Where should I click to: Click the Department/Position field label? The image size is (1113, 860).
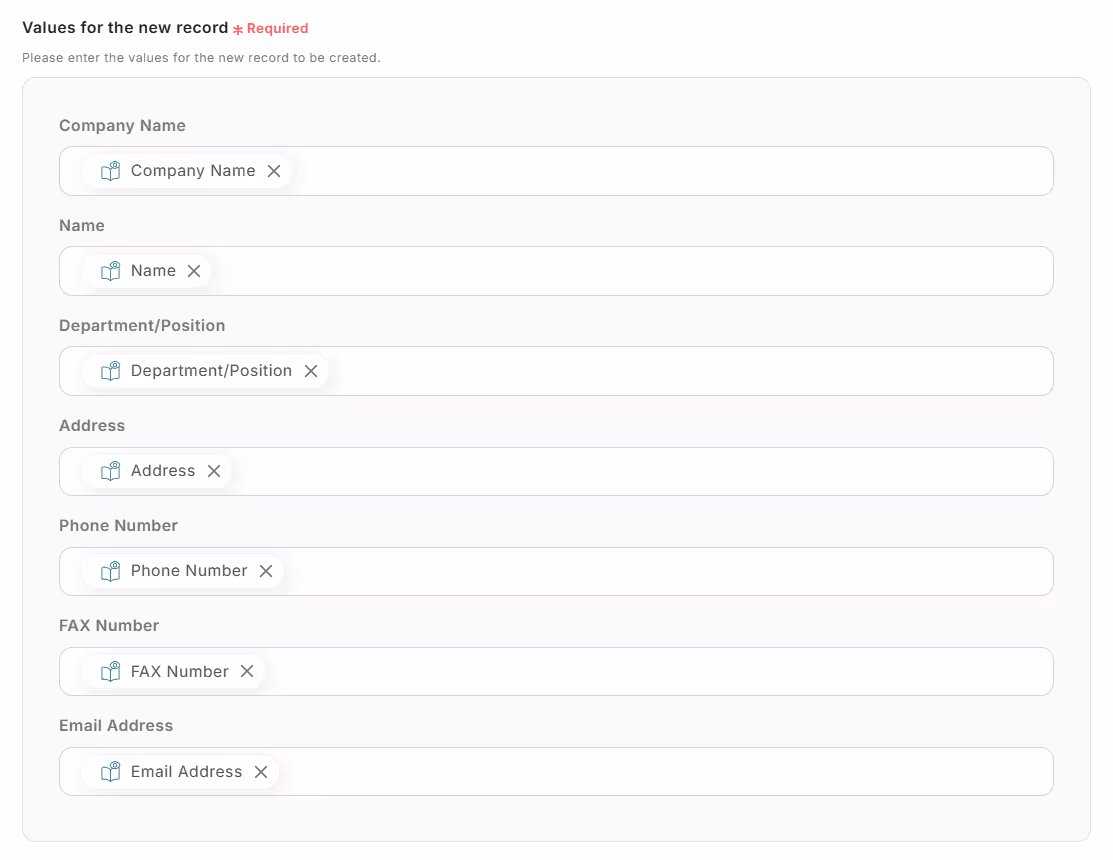click(x=142, y=326)
